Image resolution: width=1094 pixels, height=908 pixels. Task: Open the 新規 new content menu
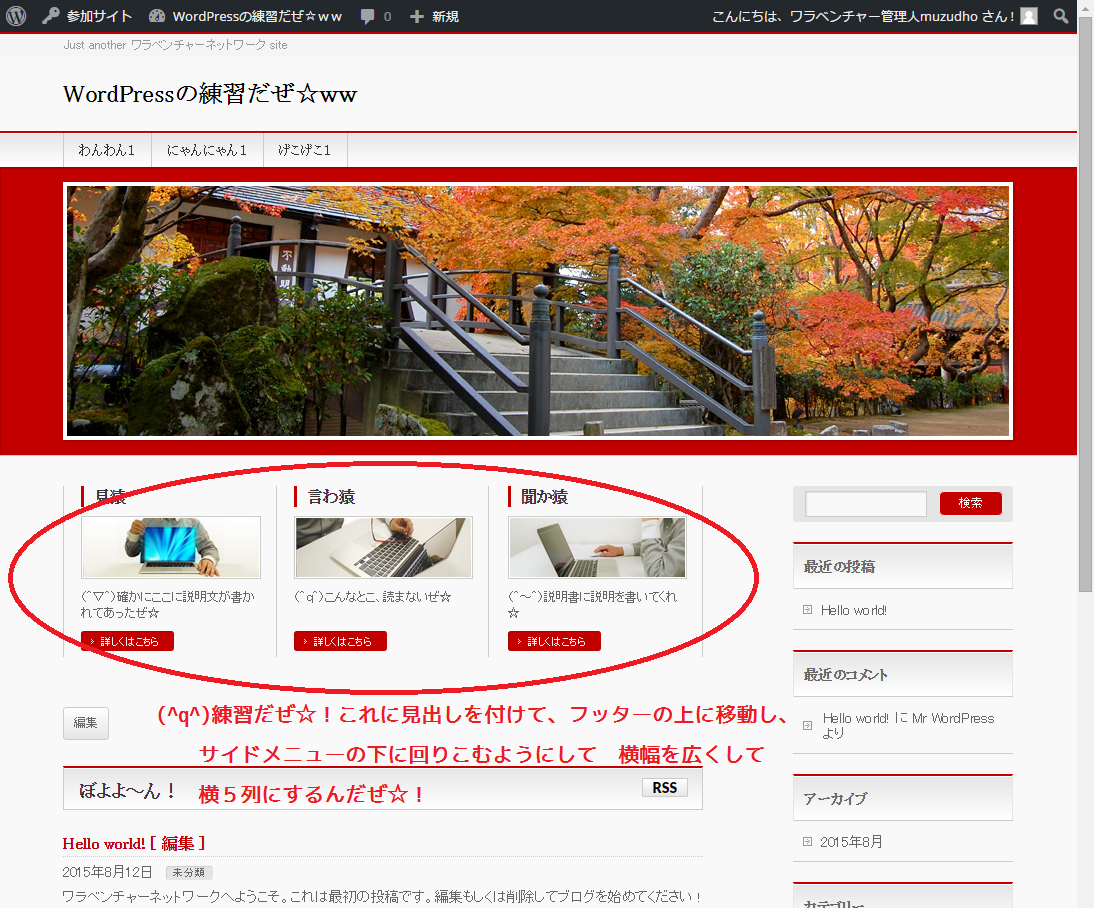434,16
